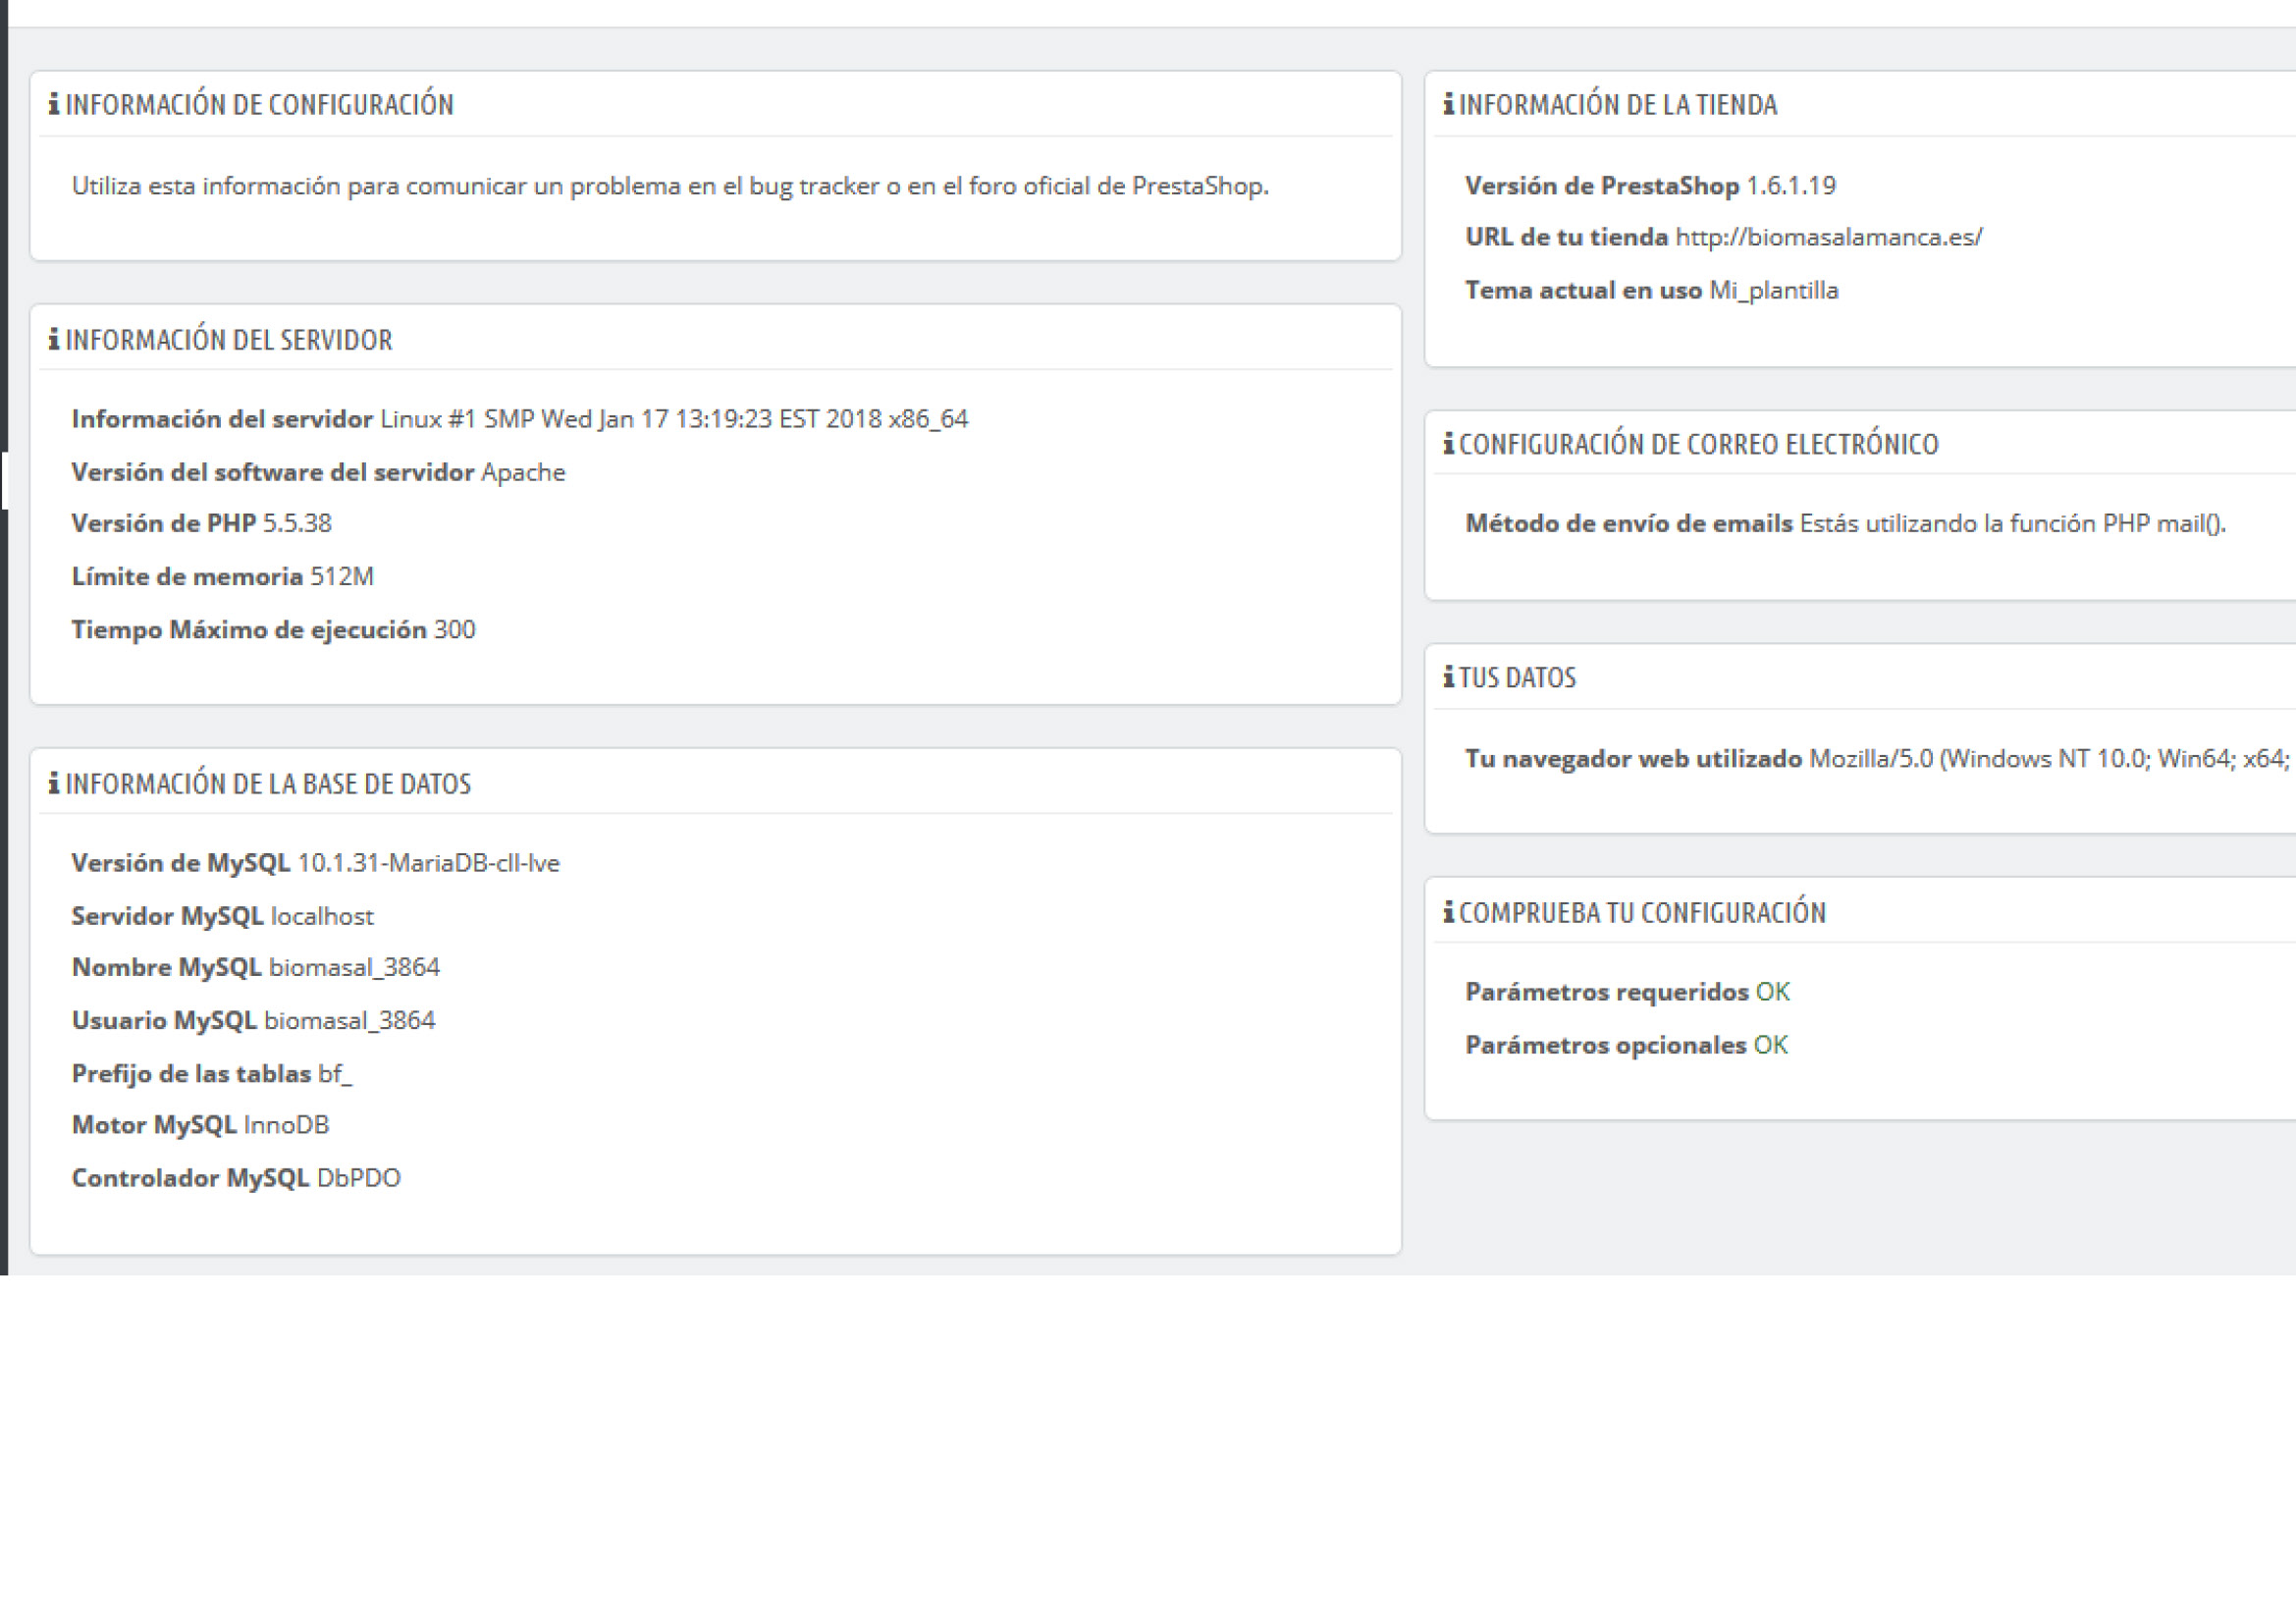This screenshot has height=1624, width=2296.
Task: Click info icon beside Información de Configuración
Action: (x=54, y=104)
